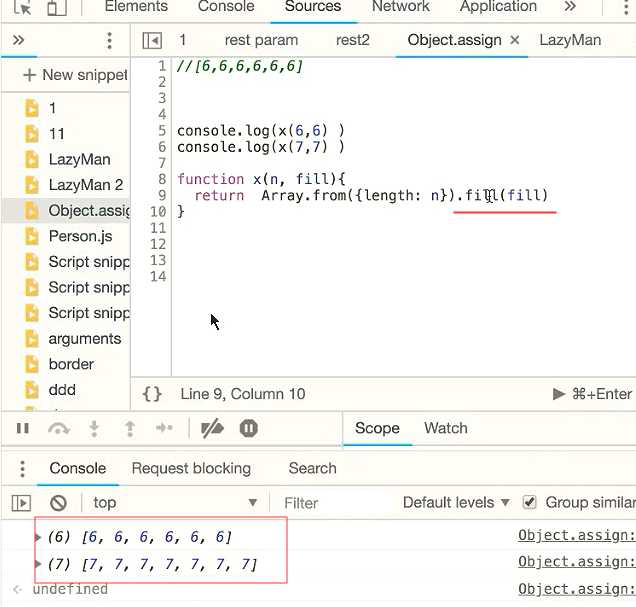Select the Console drawer tab
Screen dimensions: 636x607
[x=77, y=468]
